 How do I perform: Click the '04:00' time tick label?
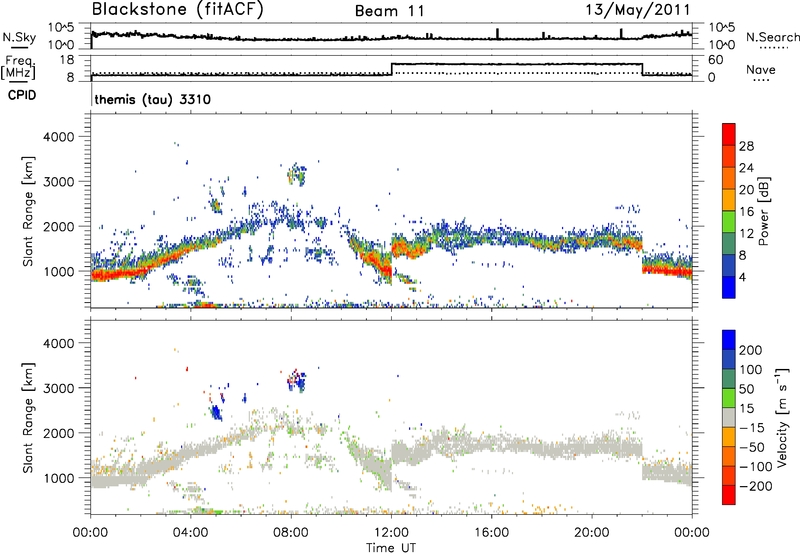[x=191, y=533]
